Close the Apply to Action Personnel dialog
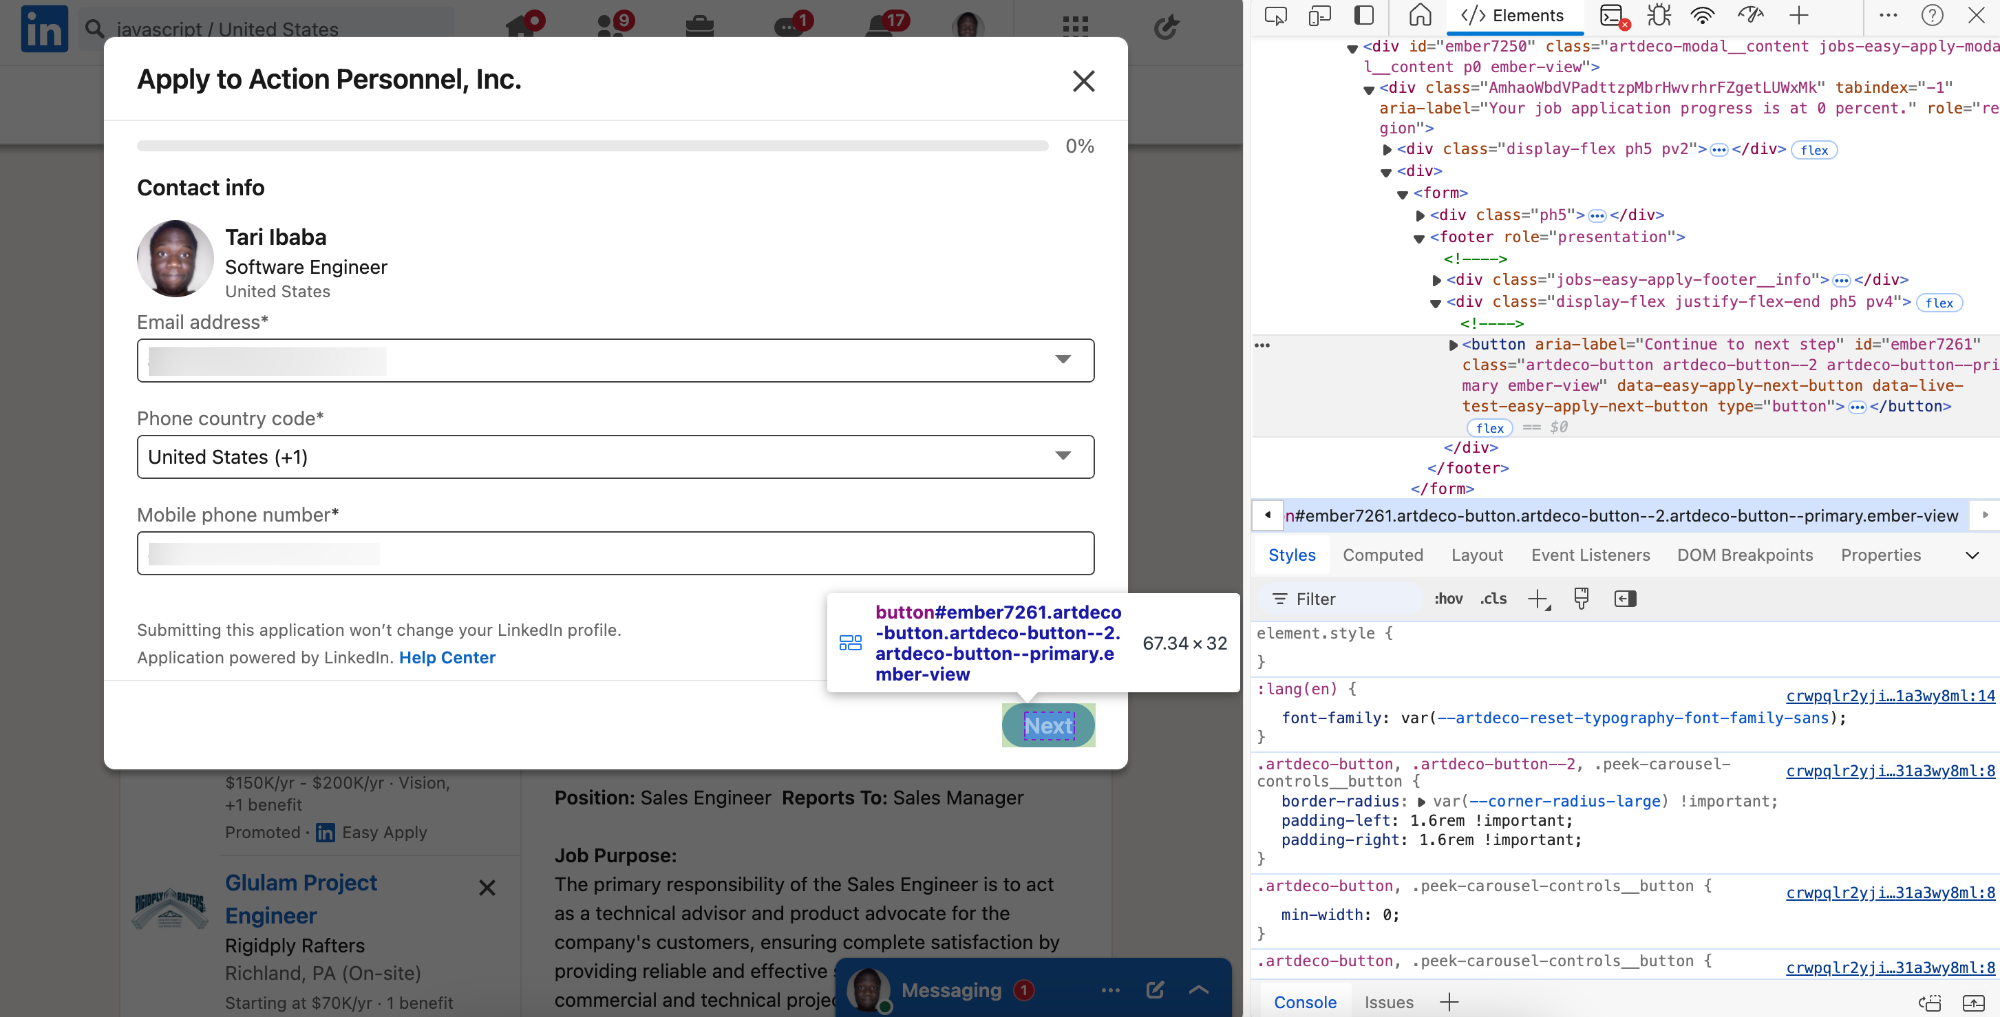The image size is (2000, 1017). click(x=1084, y=81)
